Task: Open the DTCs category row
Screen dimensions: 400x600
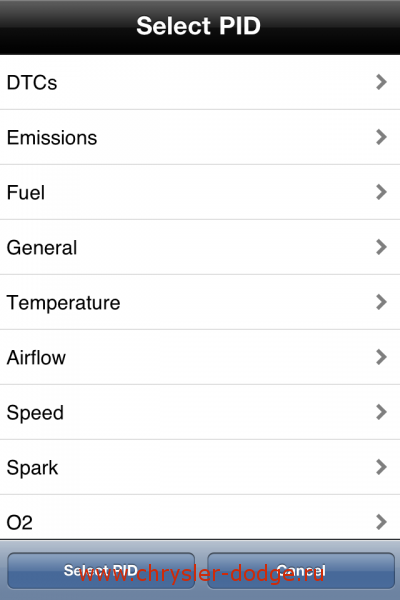Action: click(200, 82)
